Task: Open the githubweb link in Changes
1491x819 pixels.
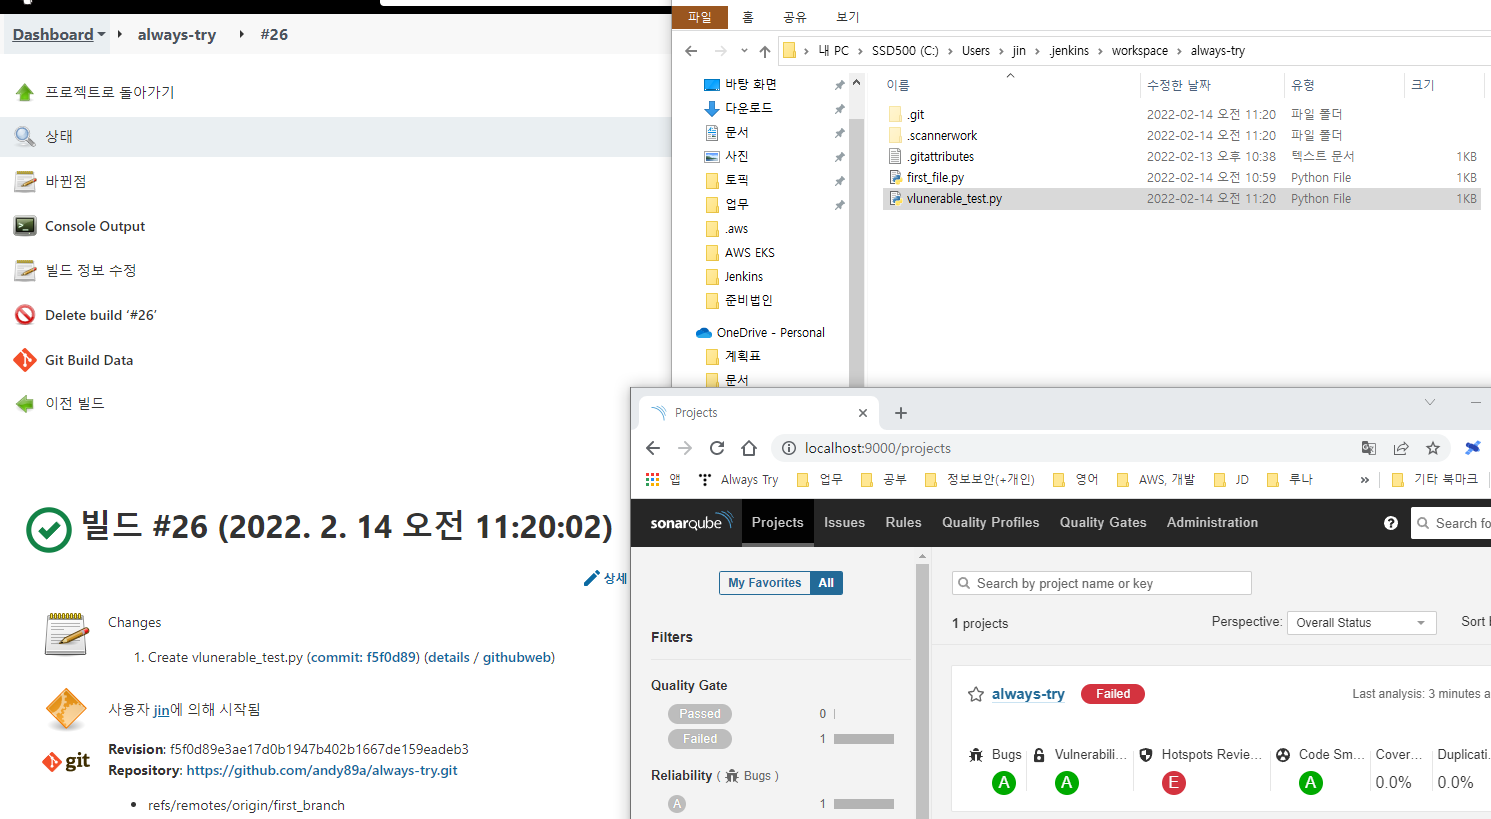Action: (x=517, y=657)
